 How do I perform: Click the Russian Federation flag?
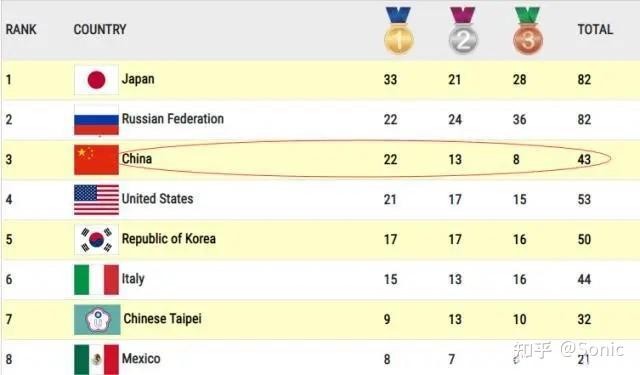(96, 120)
